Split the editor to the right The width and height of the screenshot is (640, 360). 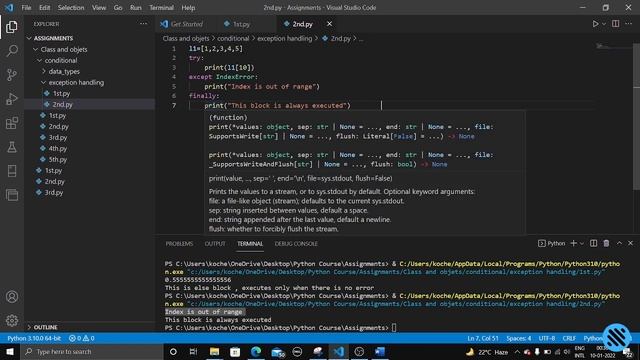(x=616, y=24)
